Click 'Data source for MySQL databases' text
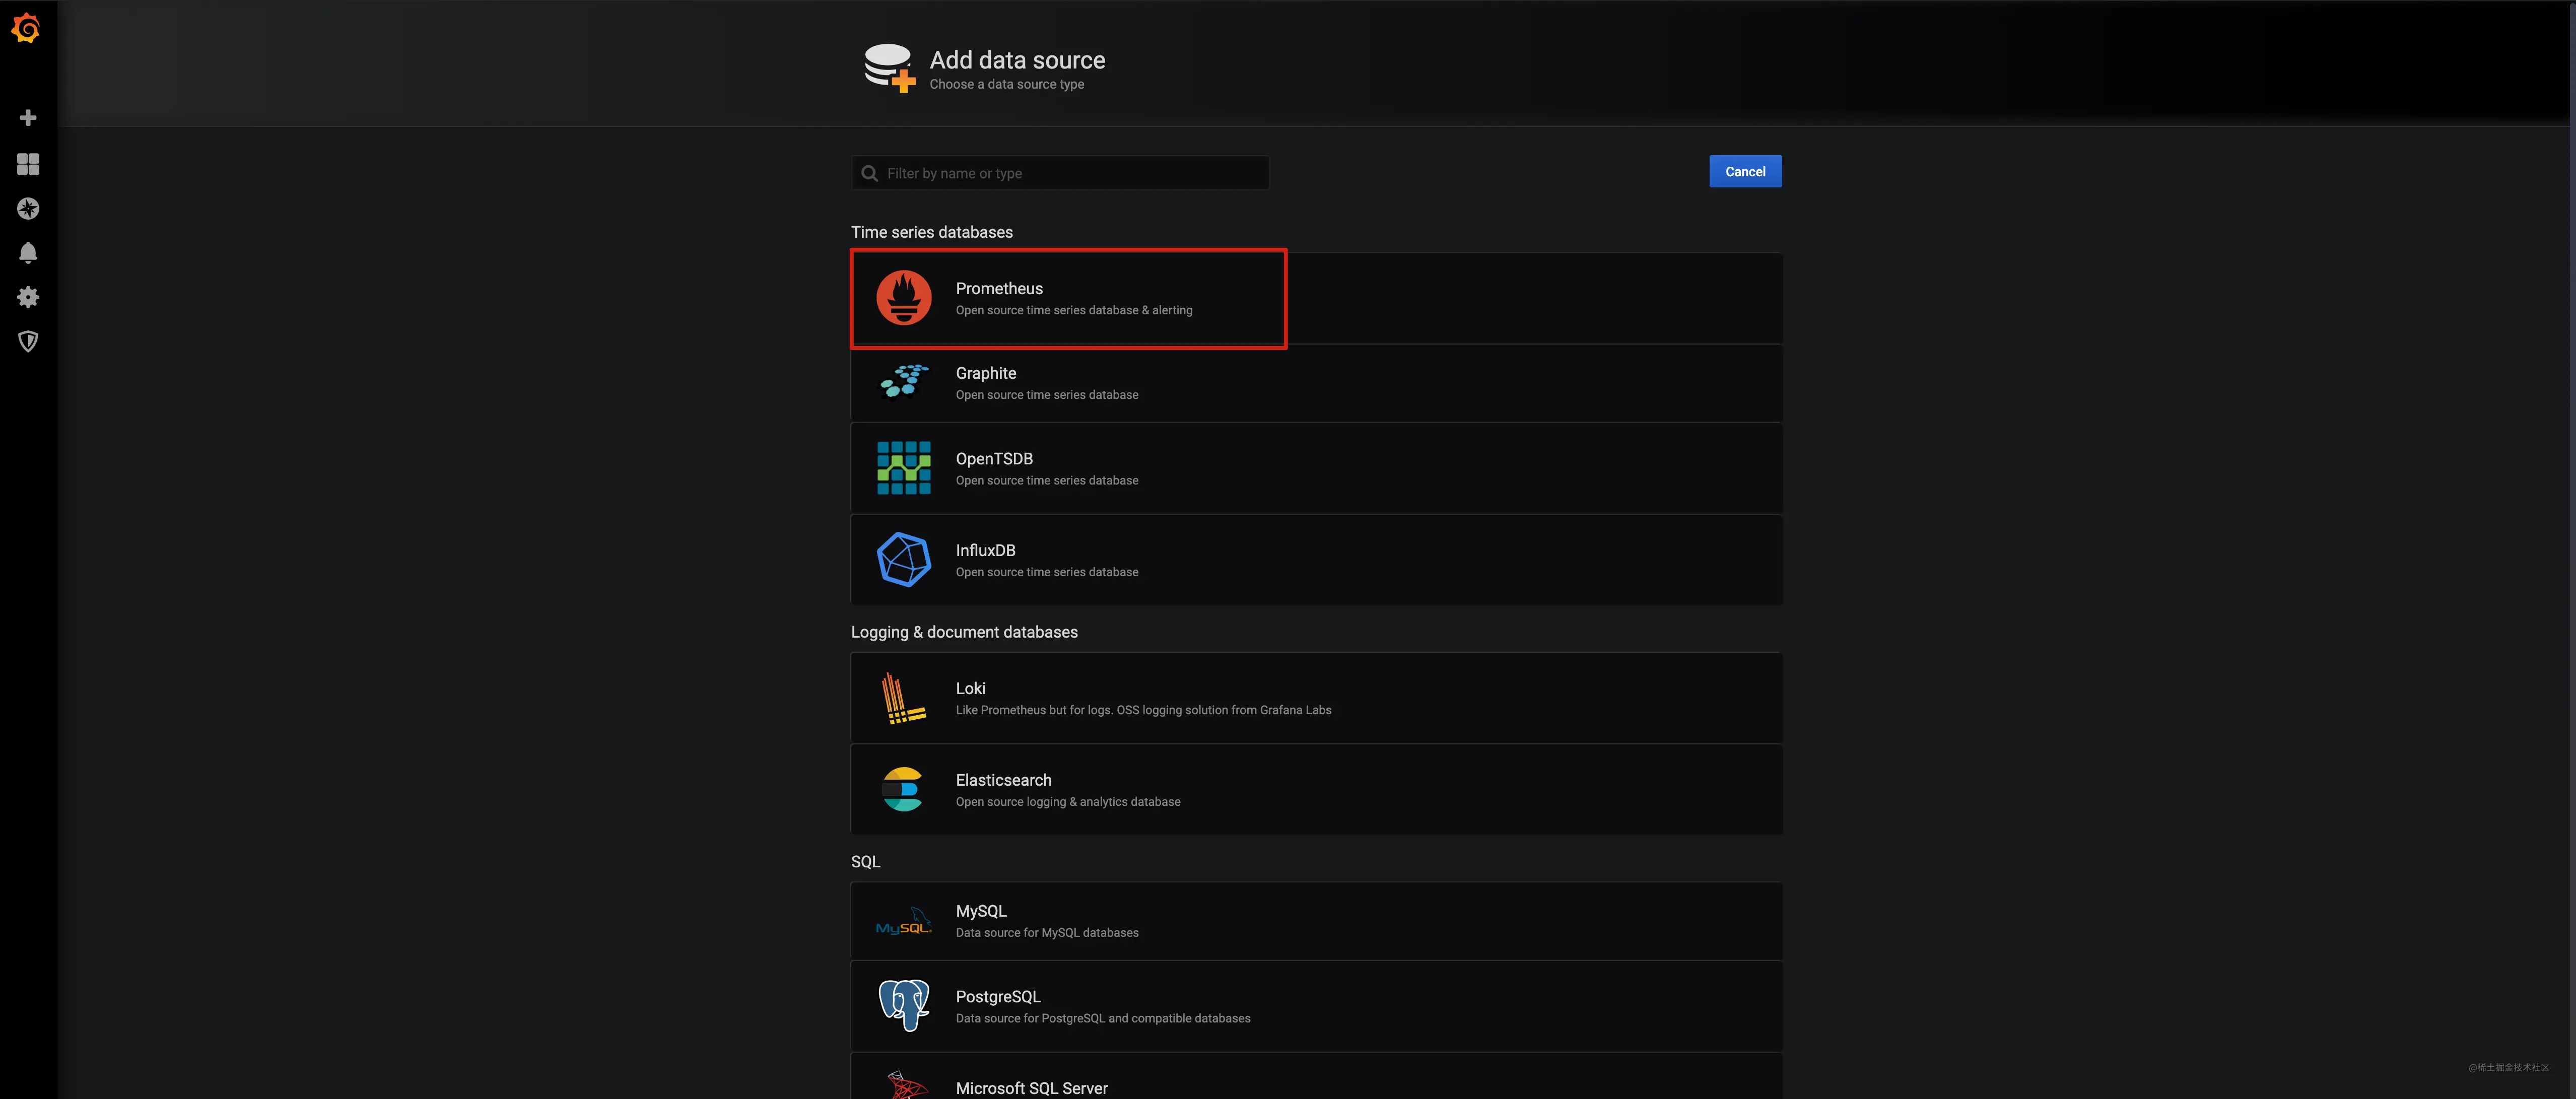The width and height of the screenshot is (2576, 1099). [1047, 933]
